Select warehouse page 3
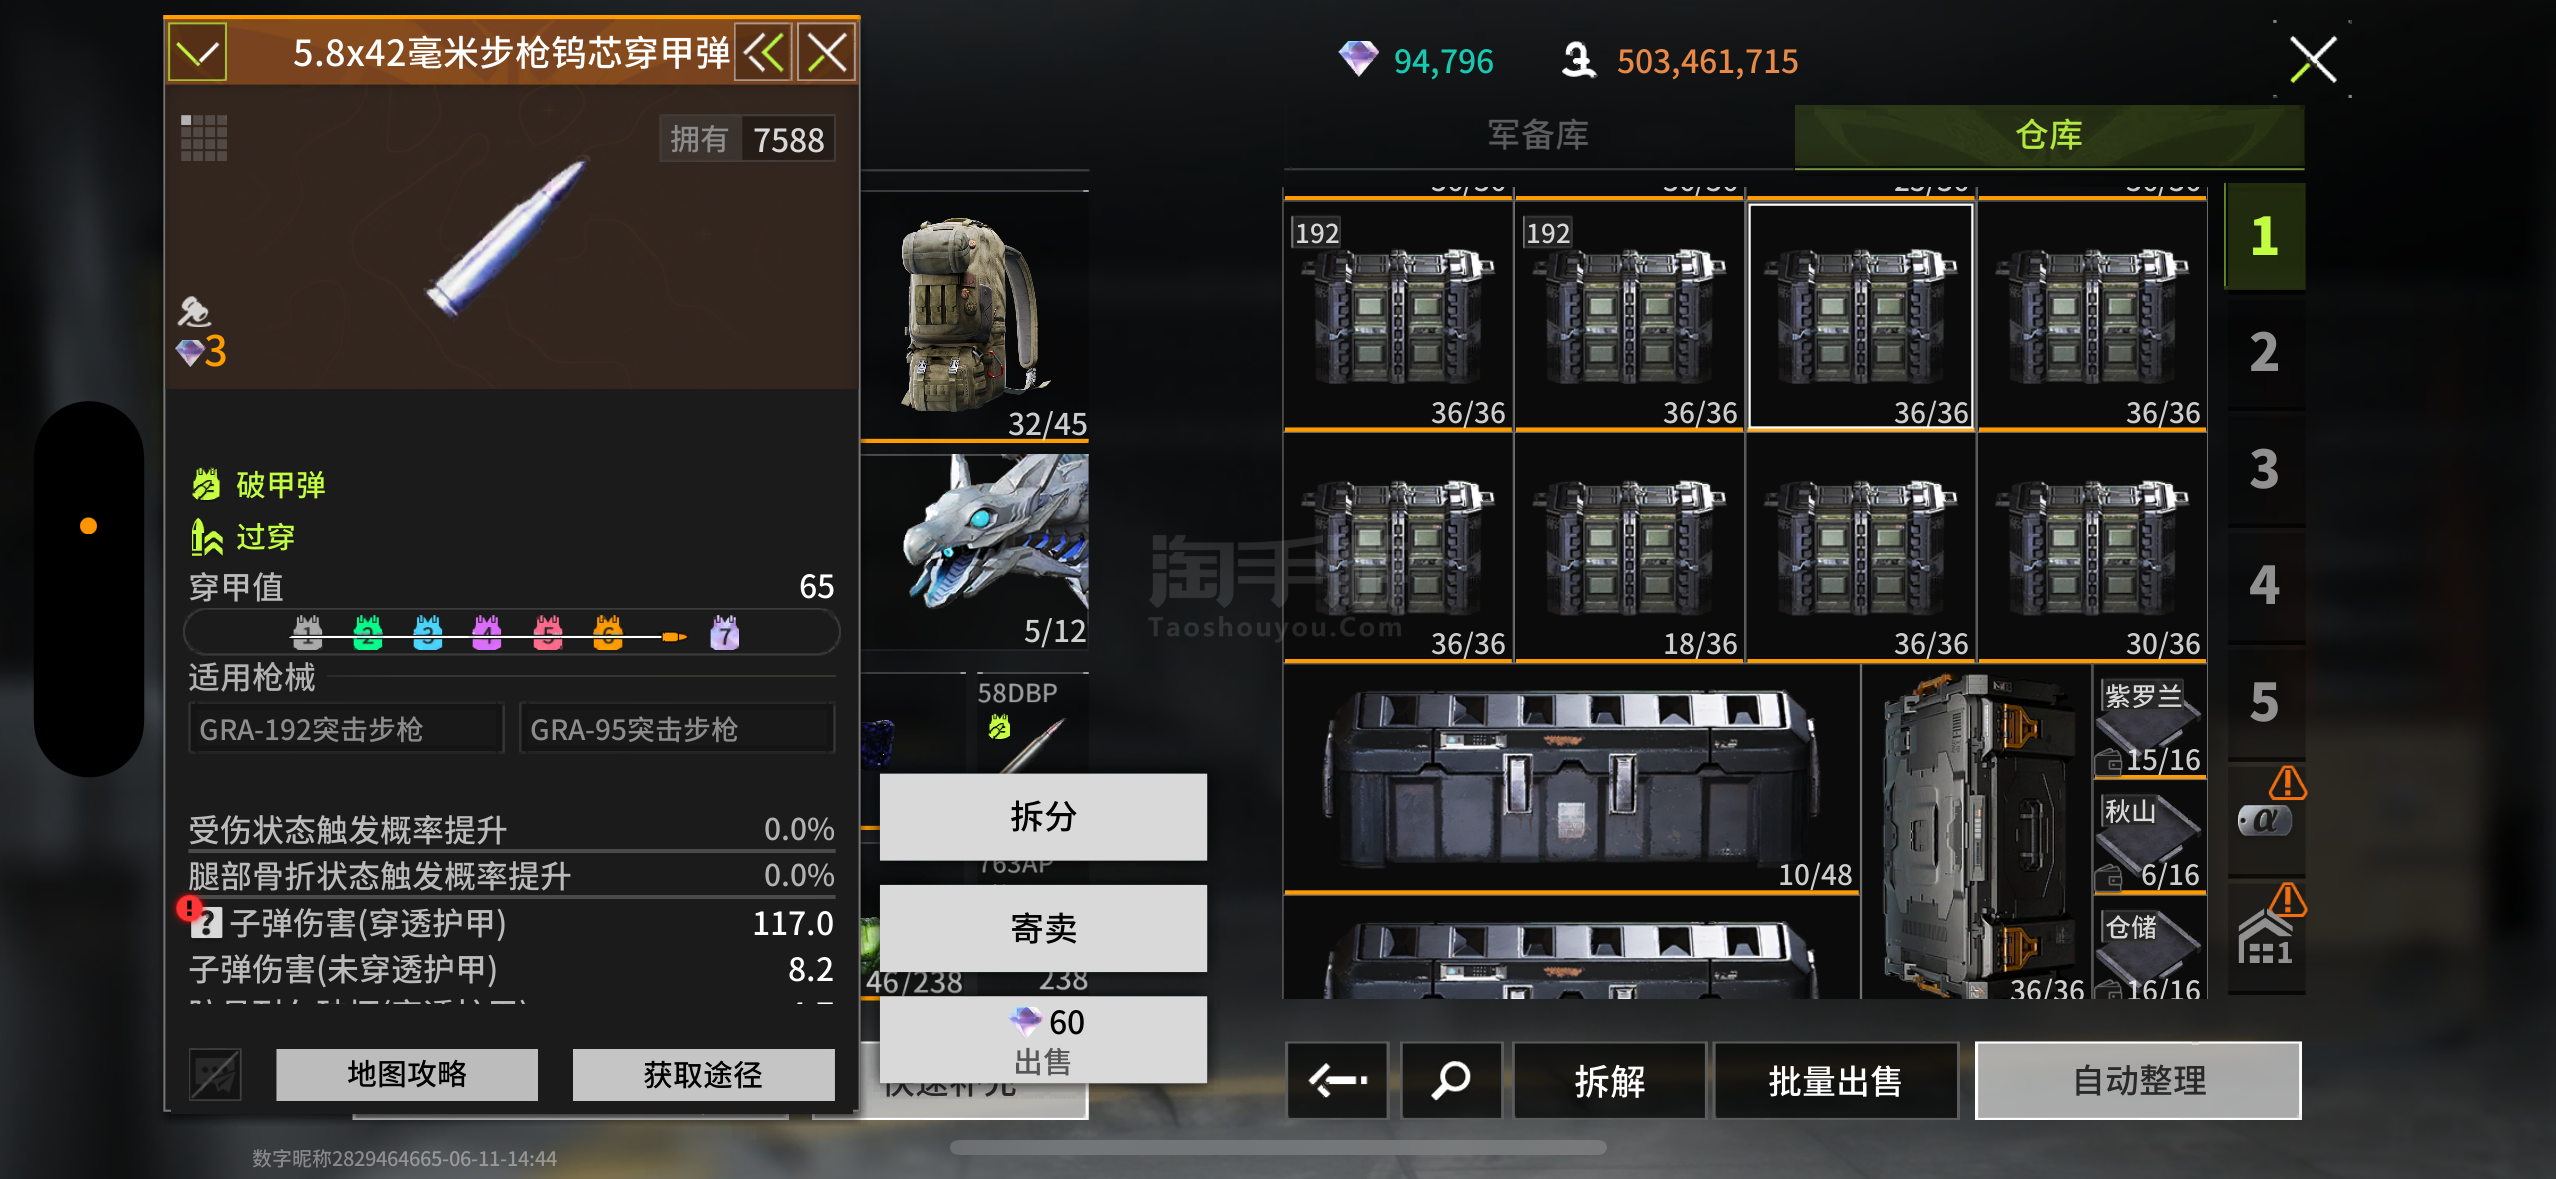 point(2264,469)
